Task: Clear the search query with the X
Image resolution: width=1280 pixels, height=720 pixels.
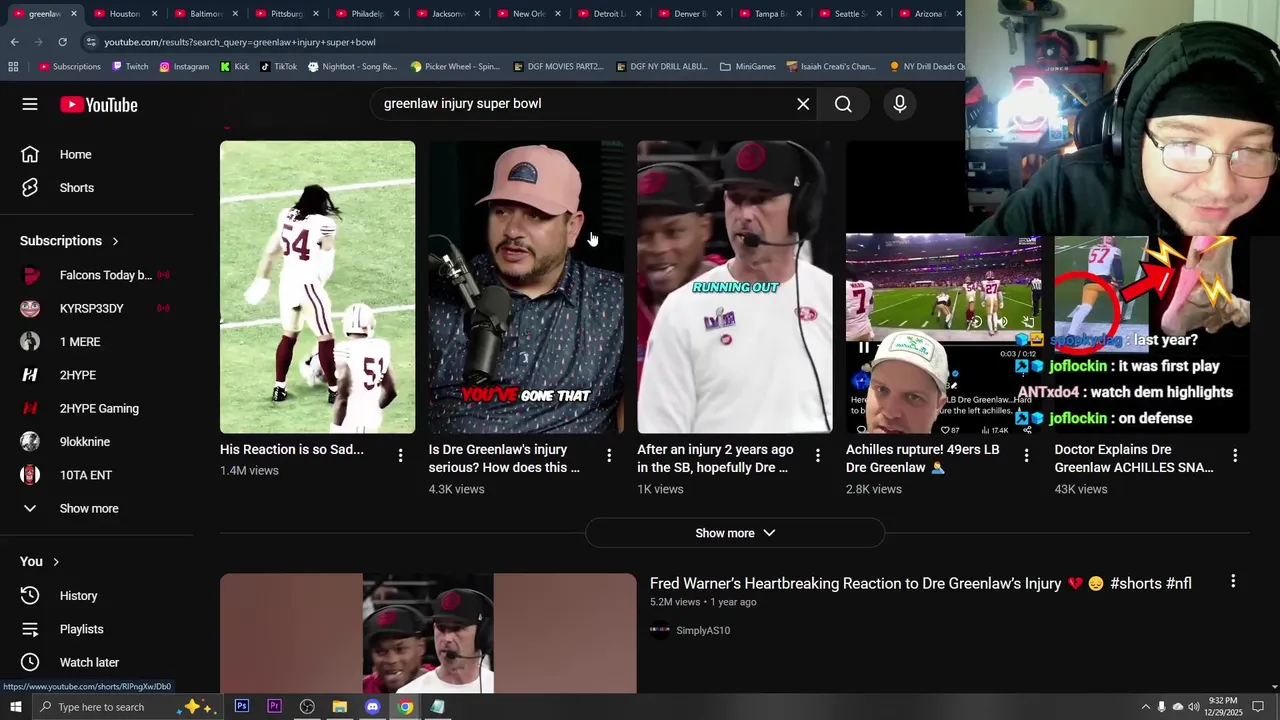Action: (x=803, y=104)
